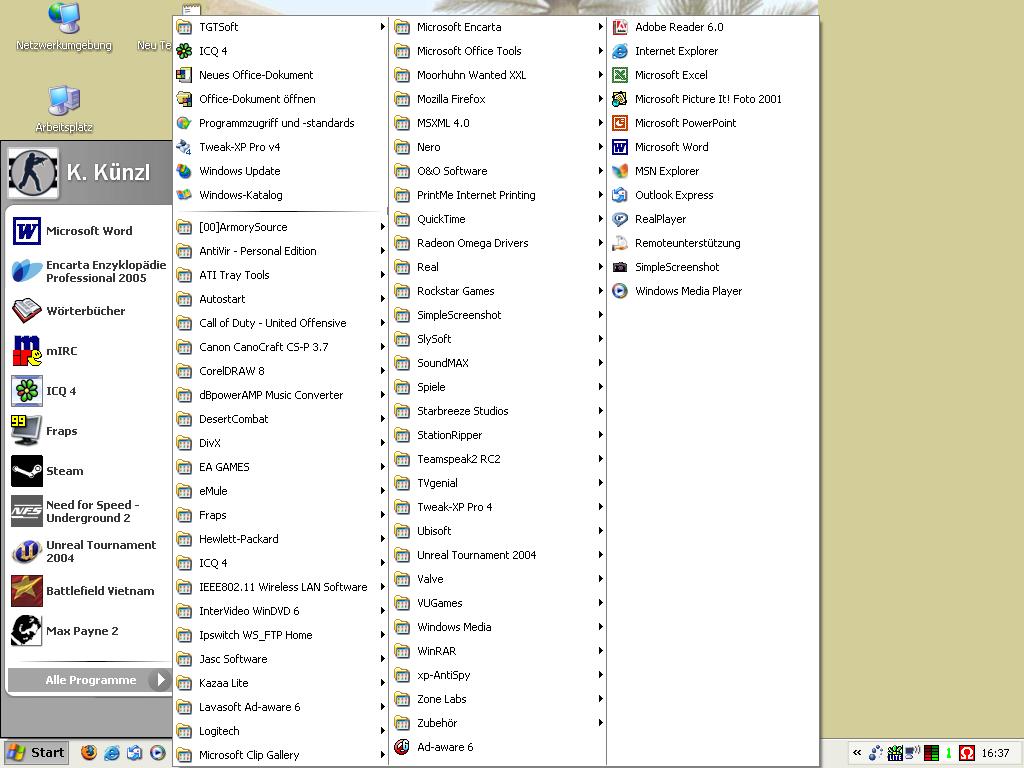Expand Rockstar Games folder
Screen dimensions: 1024x768
499,291
